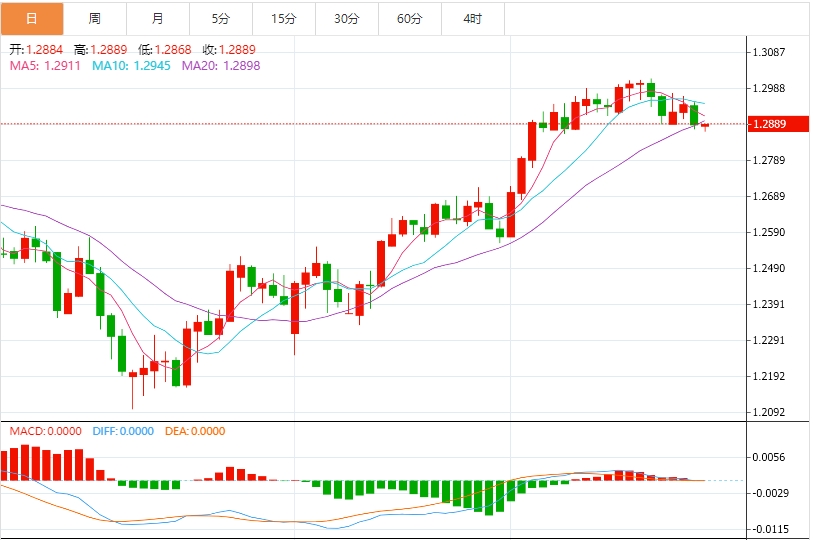The image size is (813, 540).
Task: Switch to the 4时 four-hour tab
Action: [472, 18]
